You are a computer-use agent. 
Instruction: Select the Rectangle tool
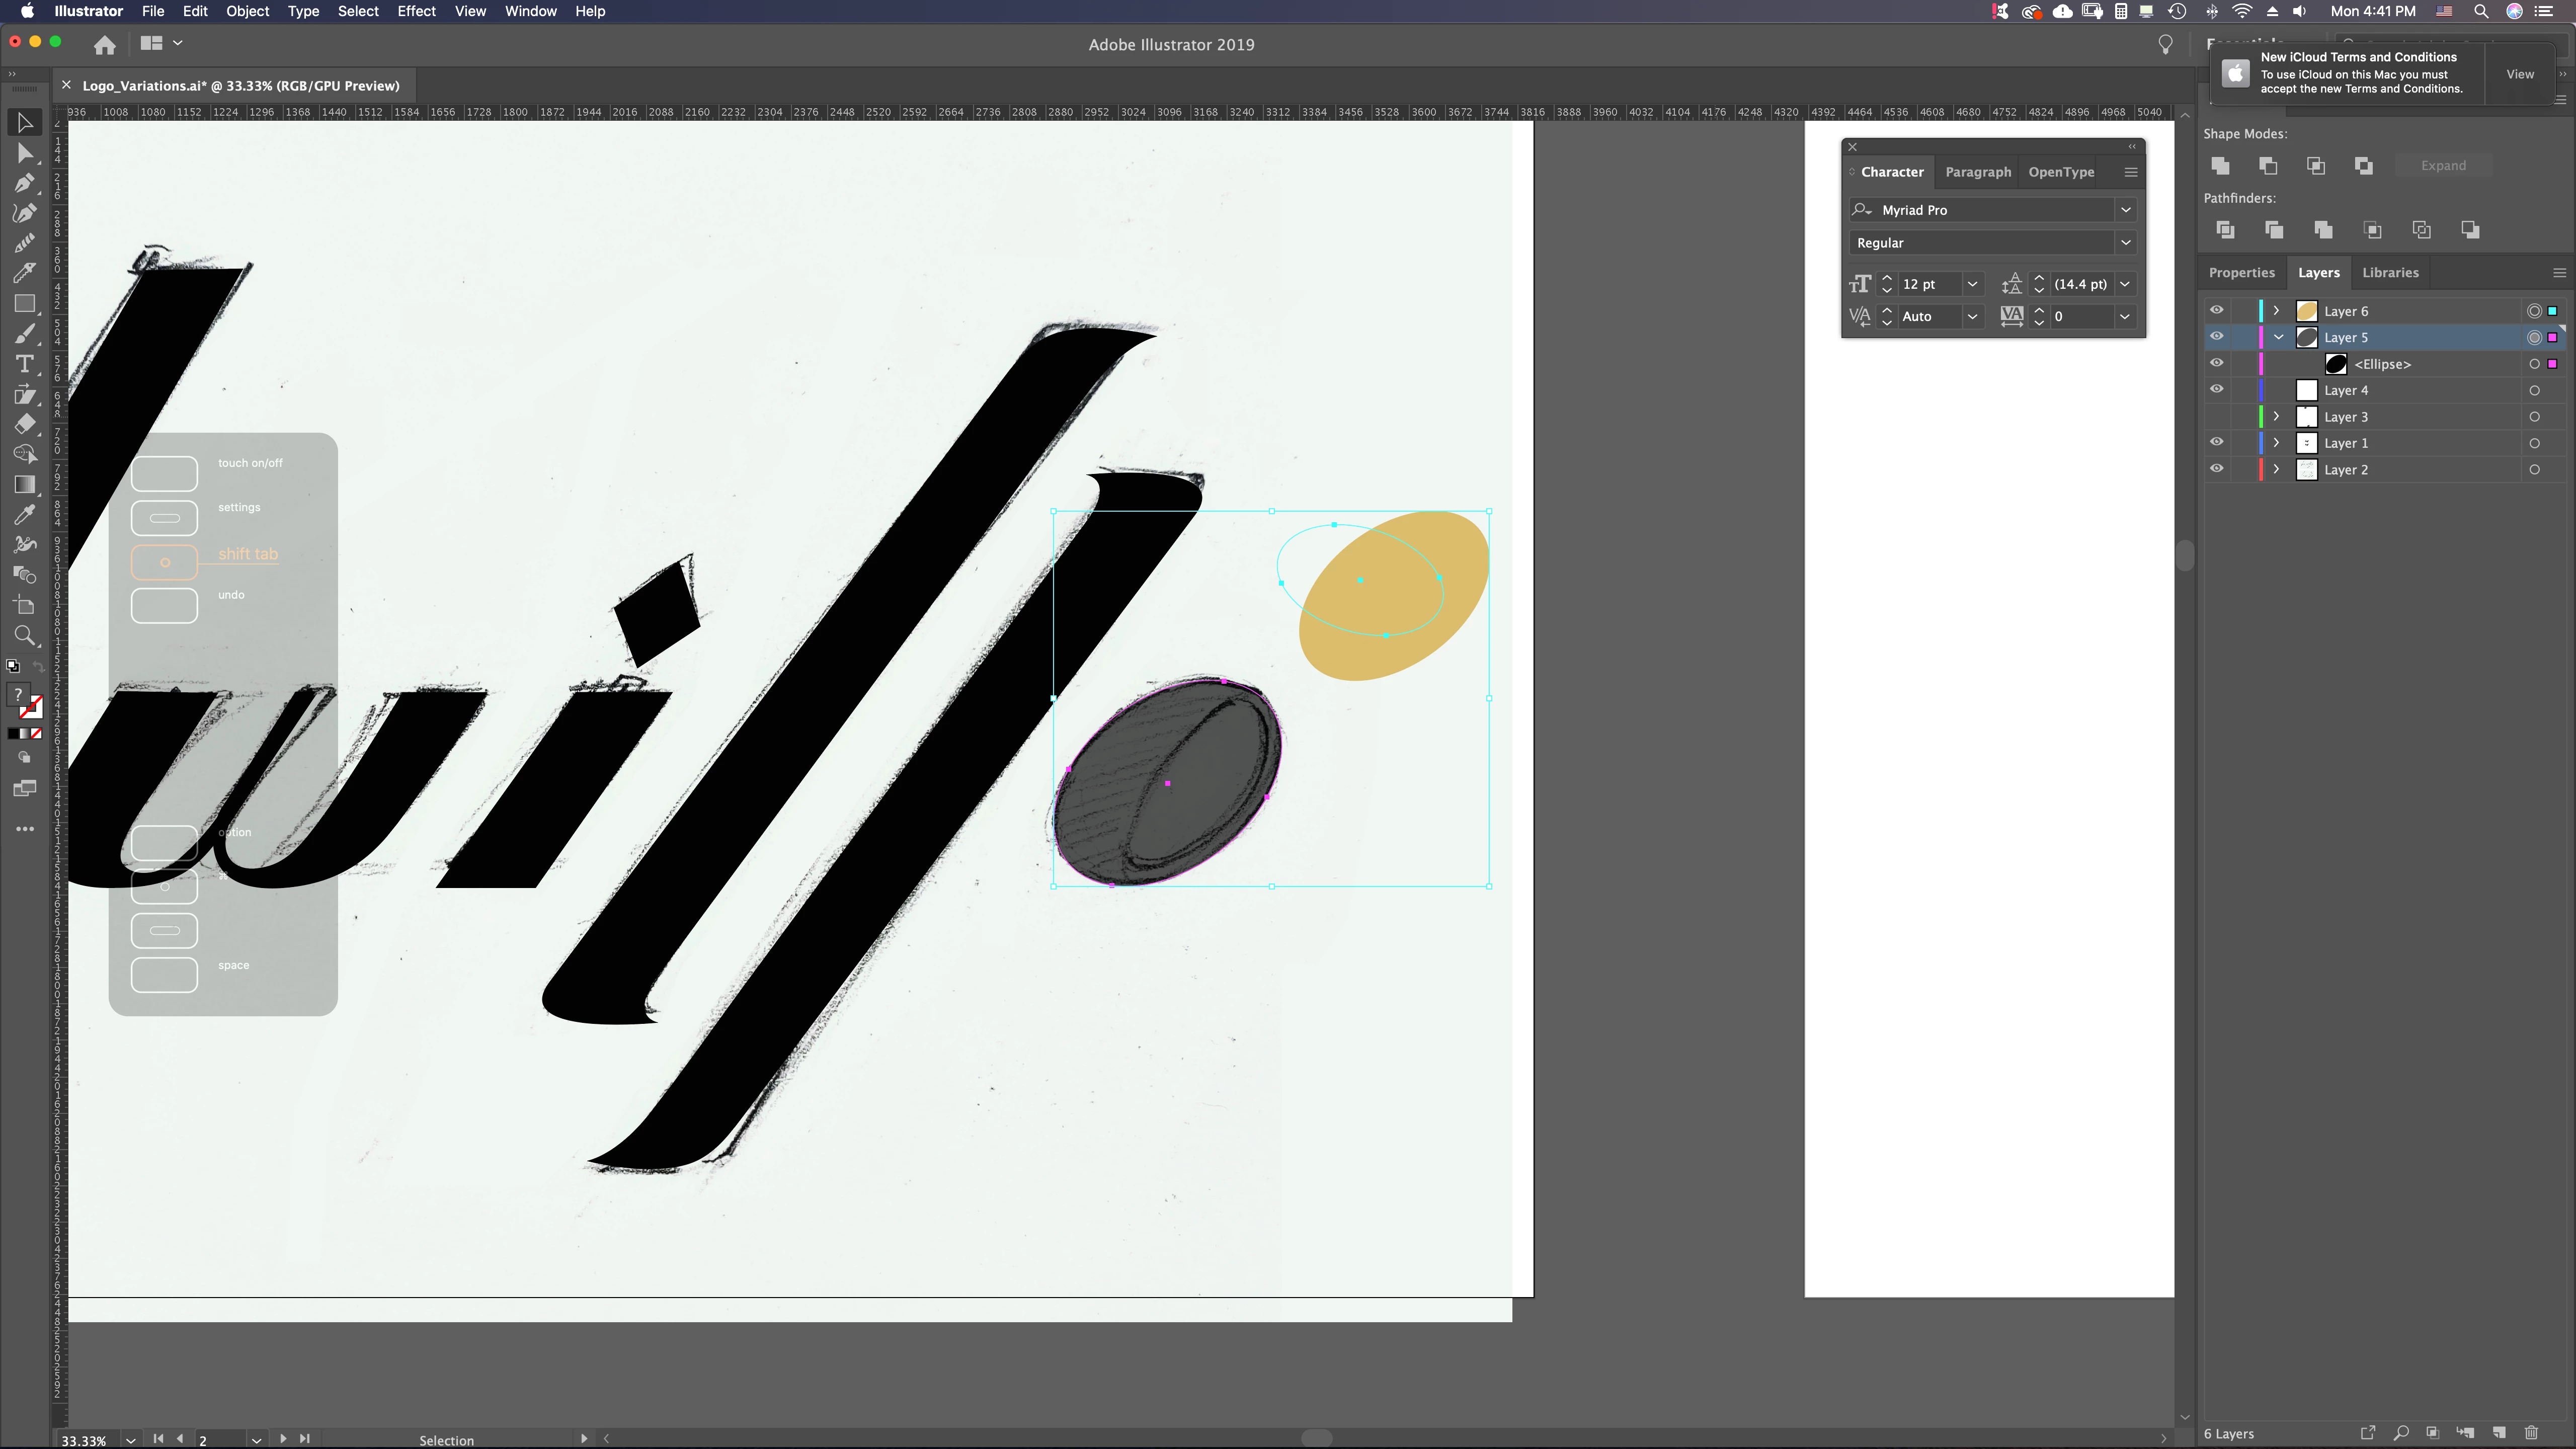[25, 303]
